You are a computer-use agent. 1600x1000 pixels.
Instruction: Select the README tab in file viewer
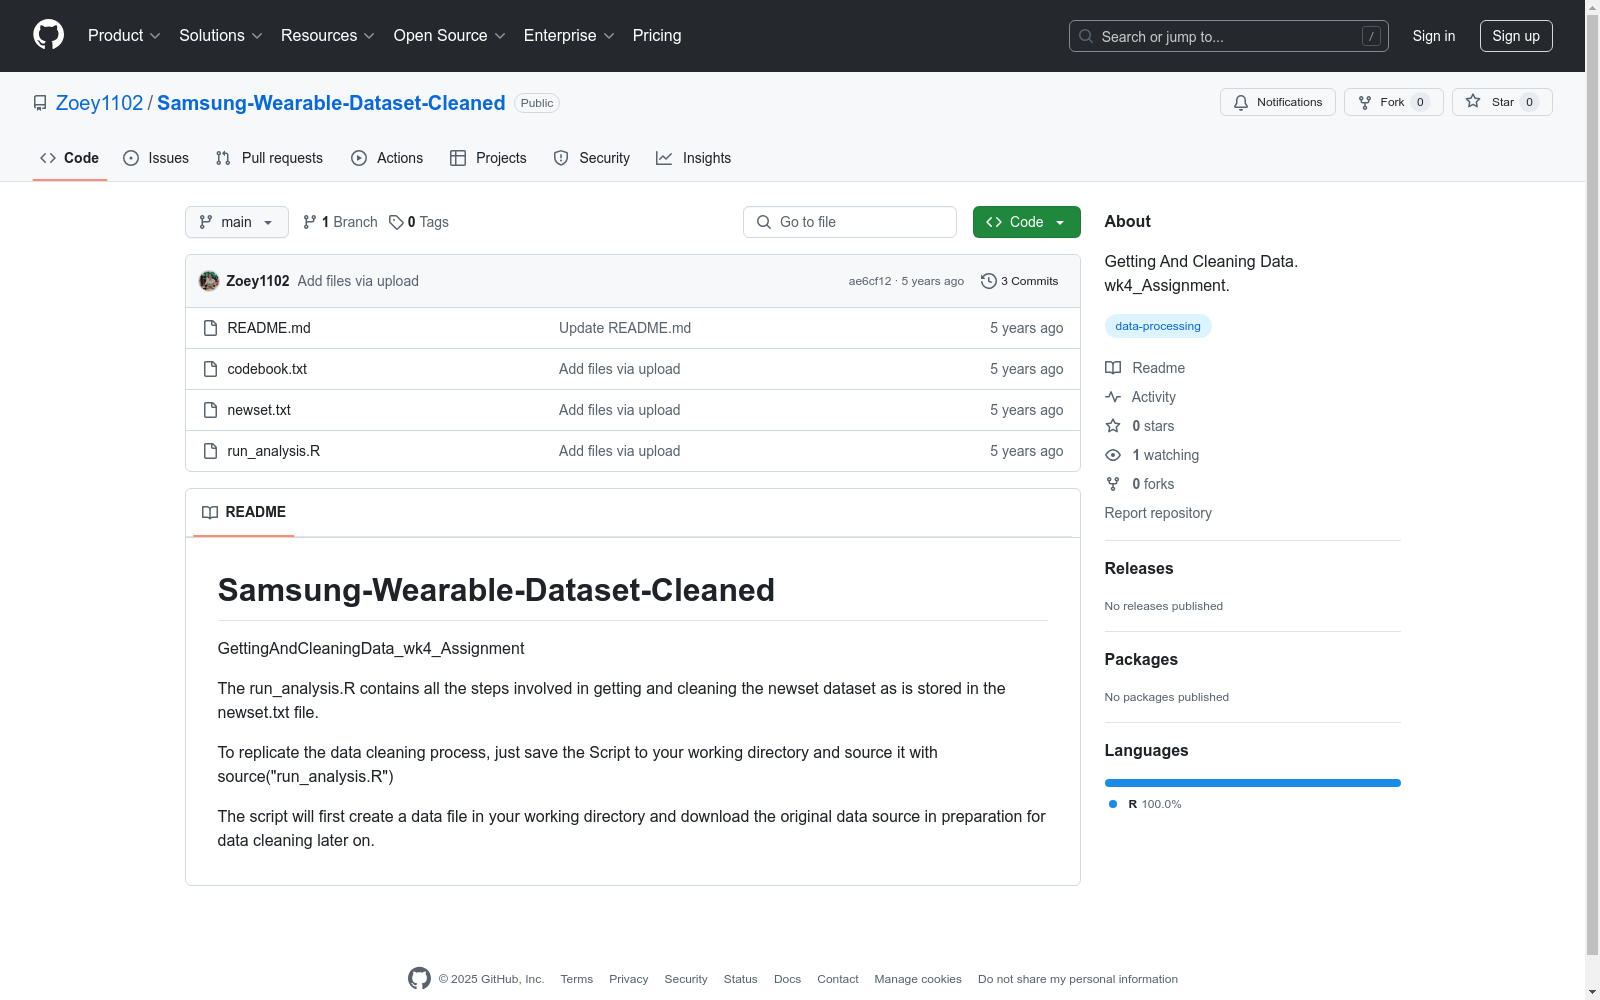click(244, 512)
